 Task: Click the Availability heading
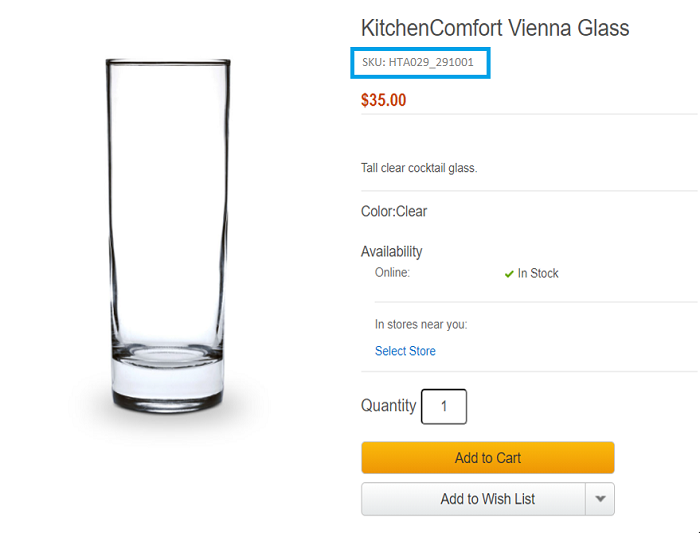click(391, 252)
